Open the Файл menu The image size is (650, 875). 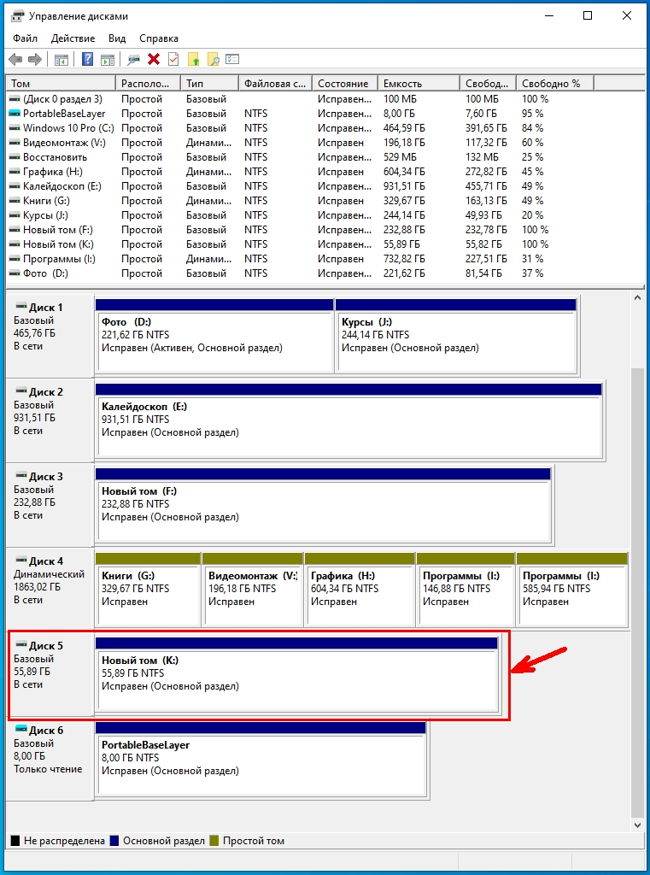(x=25, y=39)
